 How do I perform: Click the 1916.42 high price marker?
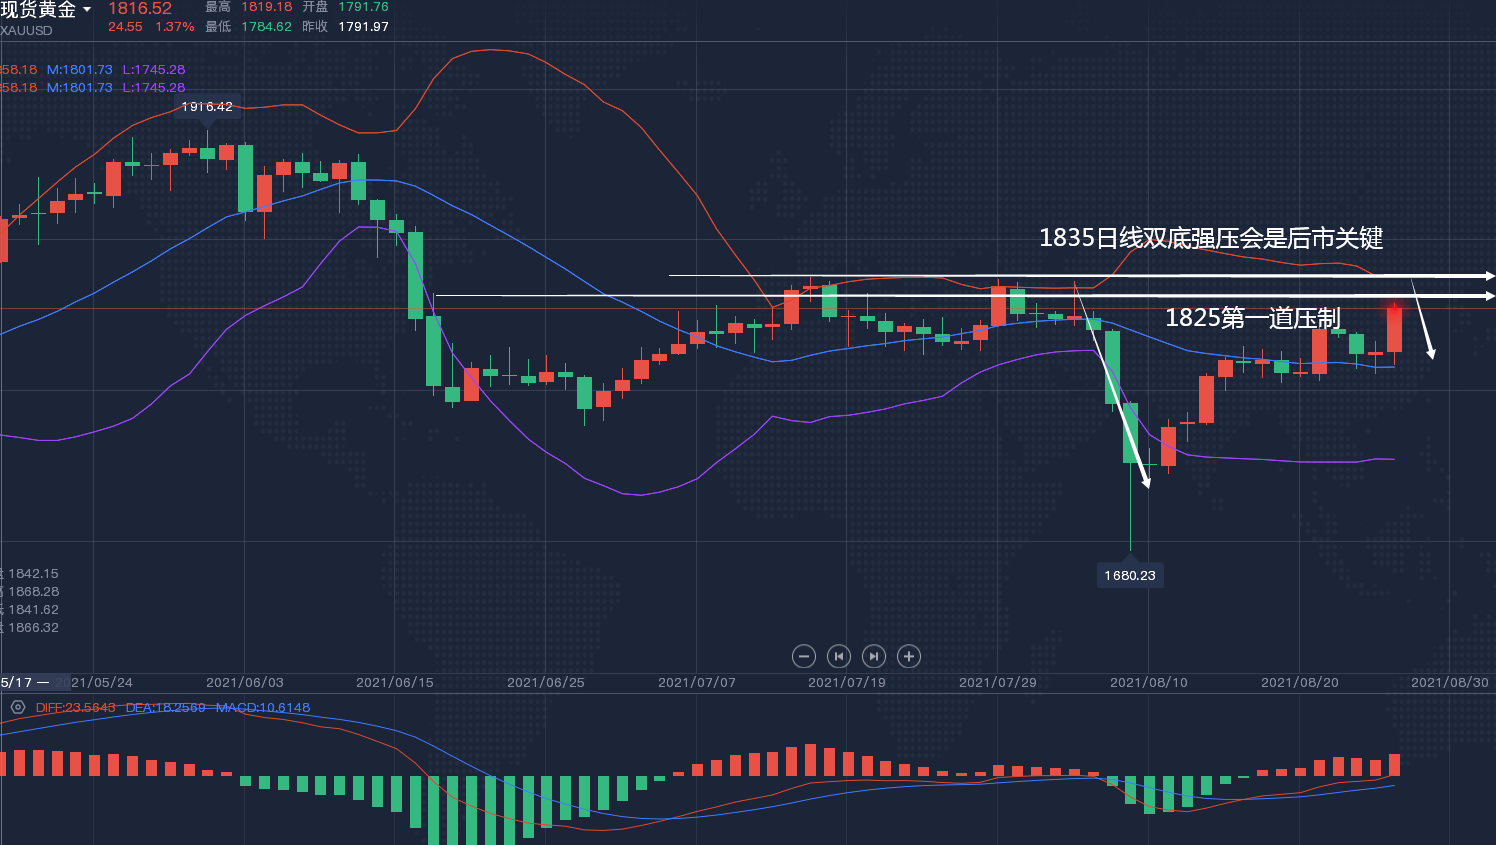[x=207, y=107]
